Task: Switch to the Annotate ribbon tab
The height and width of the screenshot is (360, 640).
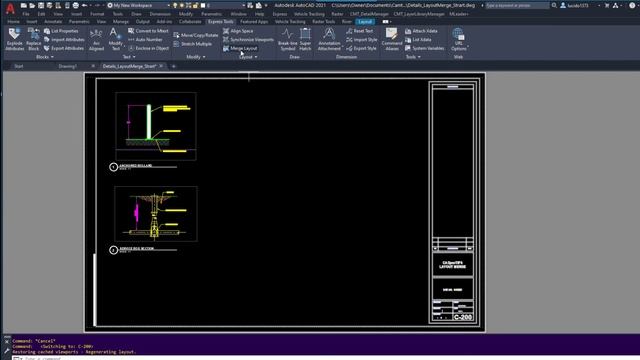Action: point(53,22)
